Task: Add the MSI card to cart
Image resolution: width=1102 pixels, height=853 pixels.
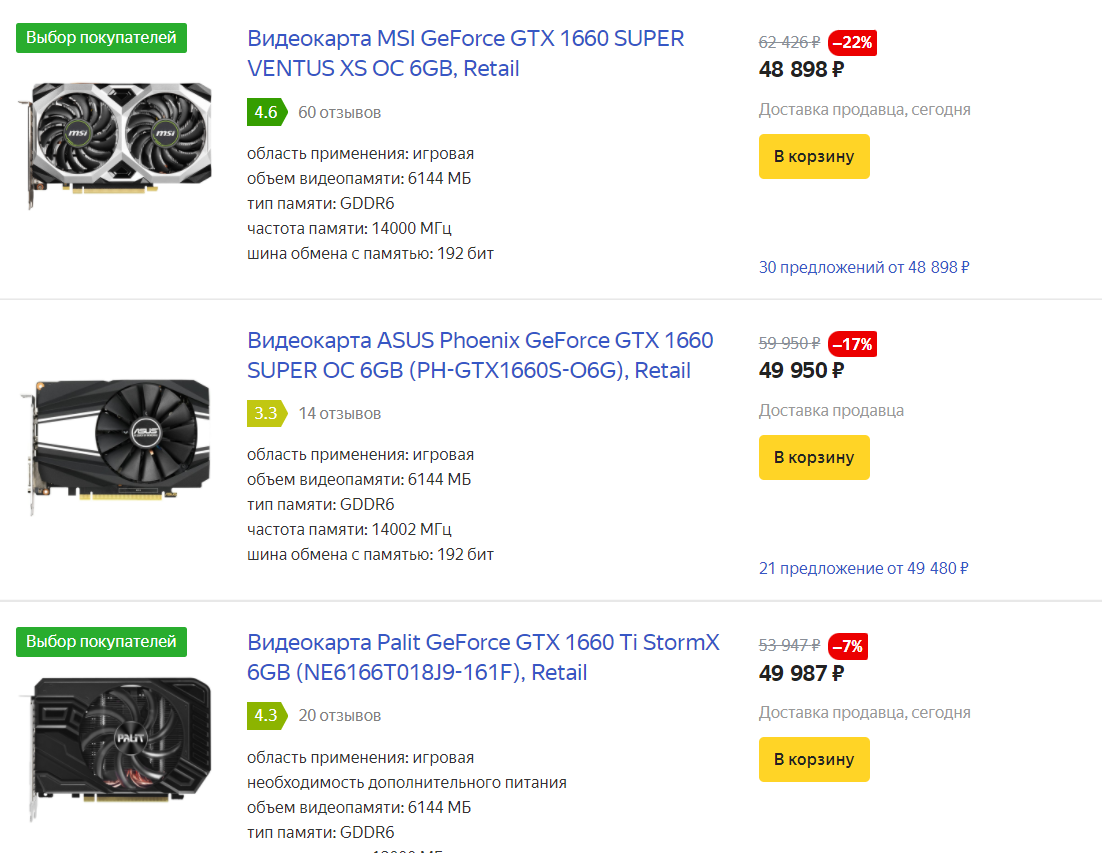Action: [814, 157]
